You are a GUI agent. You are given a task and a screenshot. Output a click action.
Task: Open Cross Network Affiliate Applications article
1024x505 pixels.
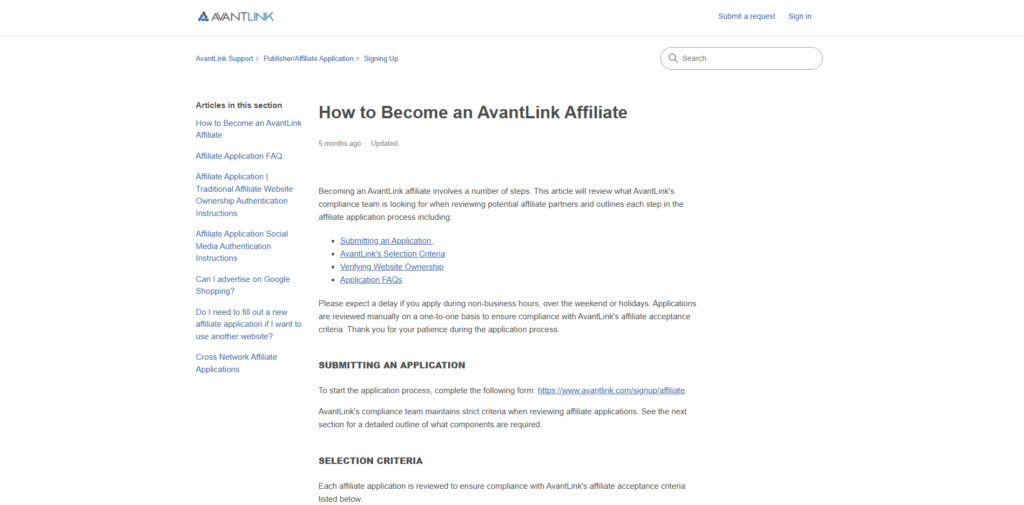point(236,363)
